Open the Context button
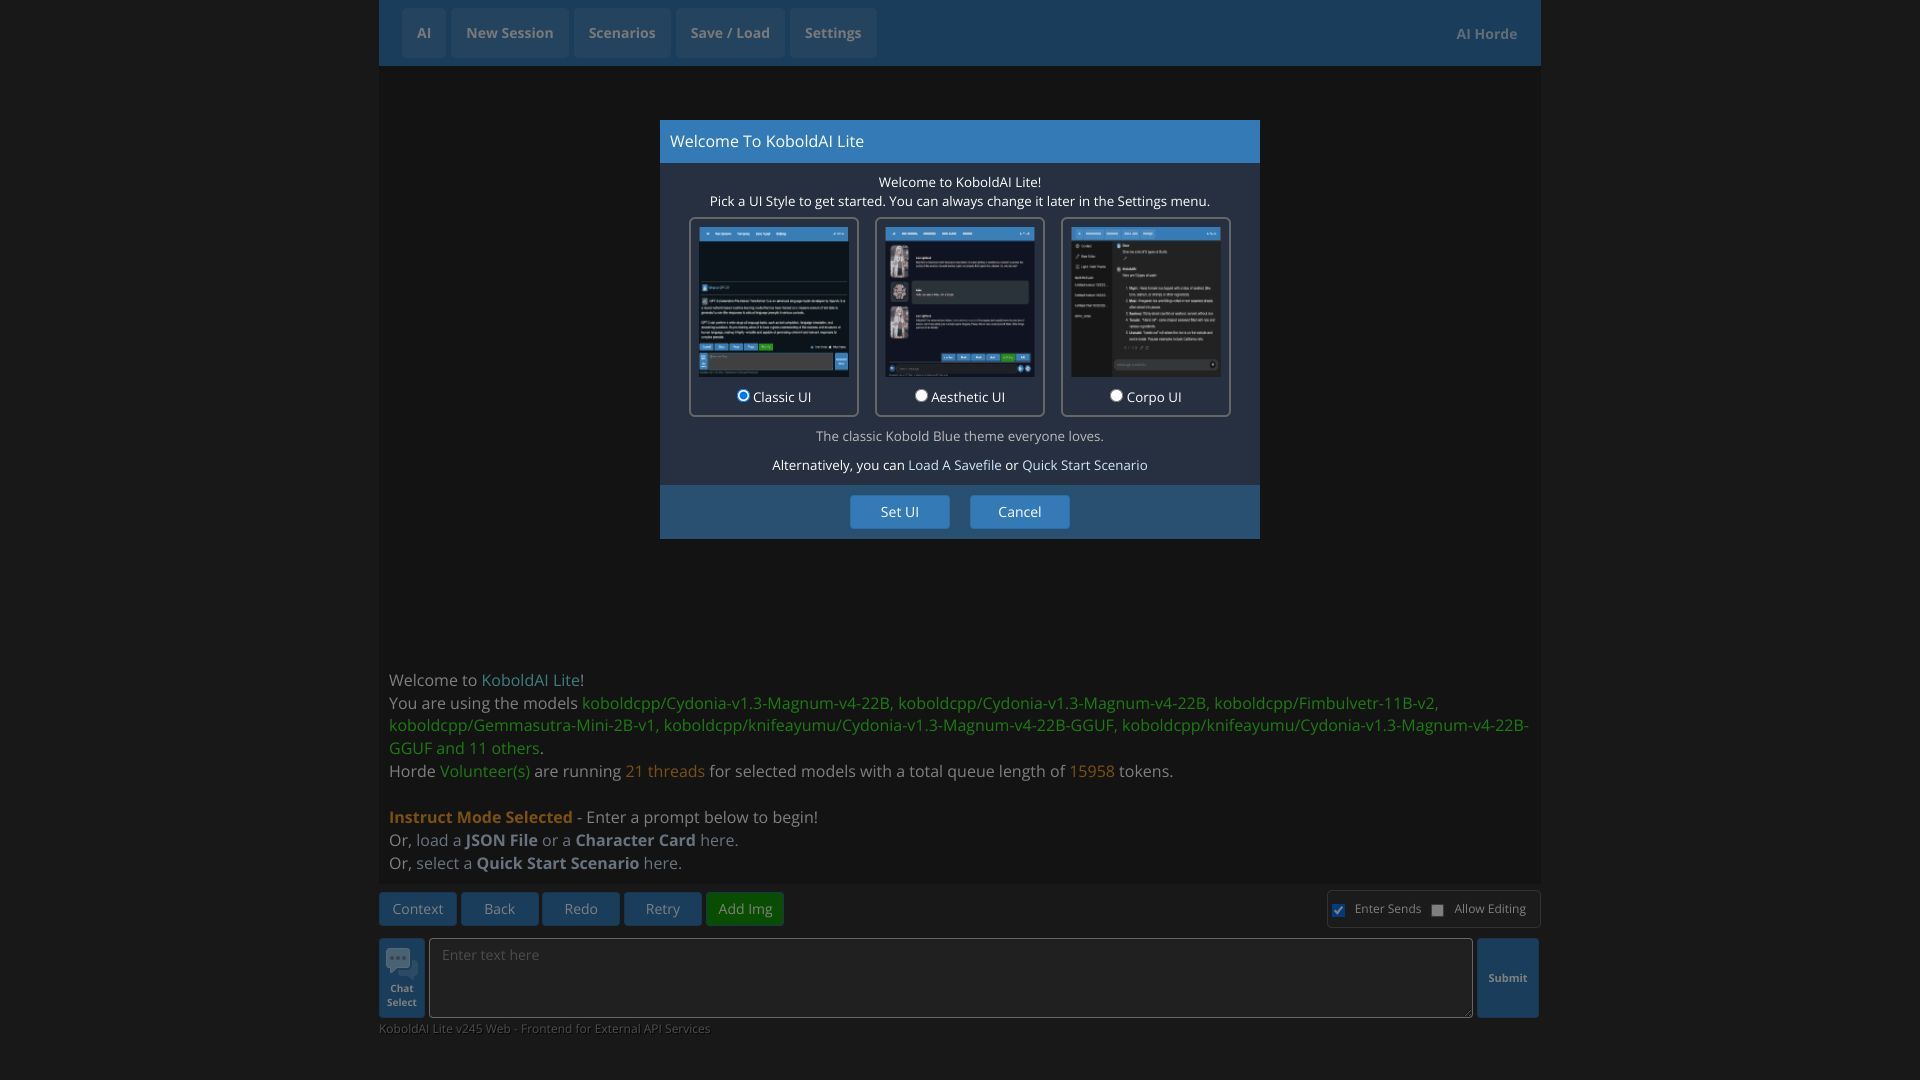 [x=418, y=909]
